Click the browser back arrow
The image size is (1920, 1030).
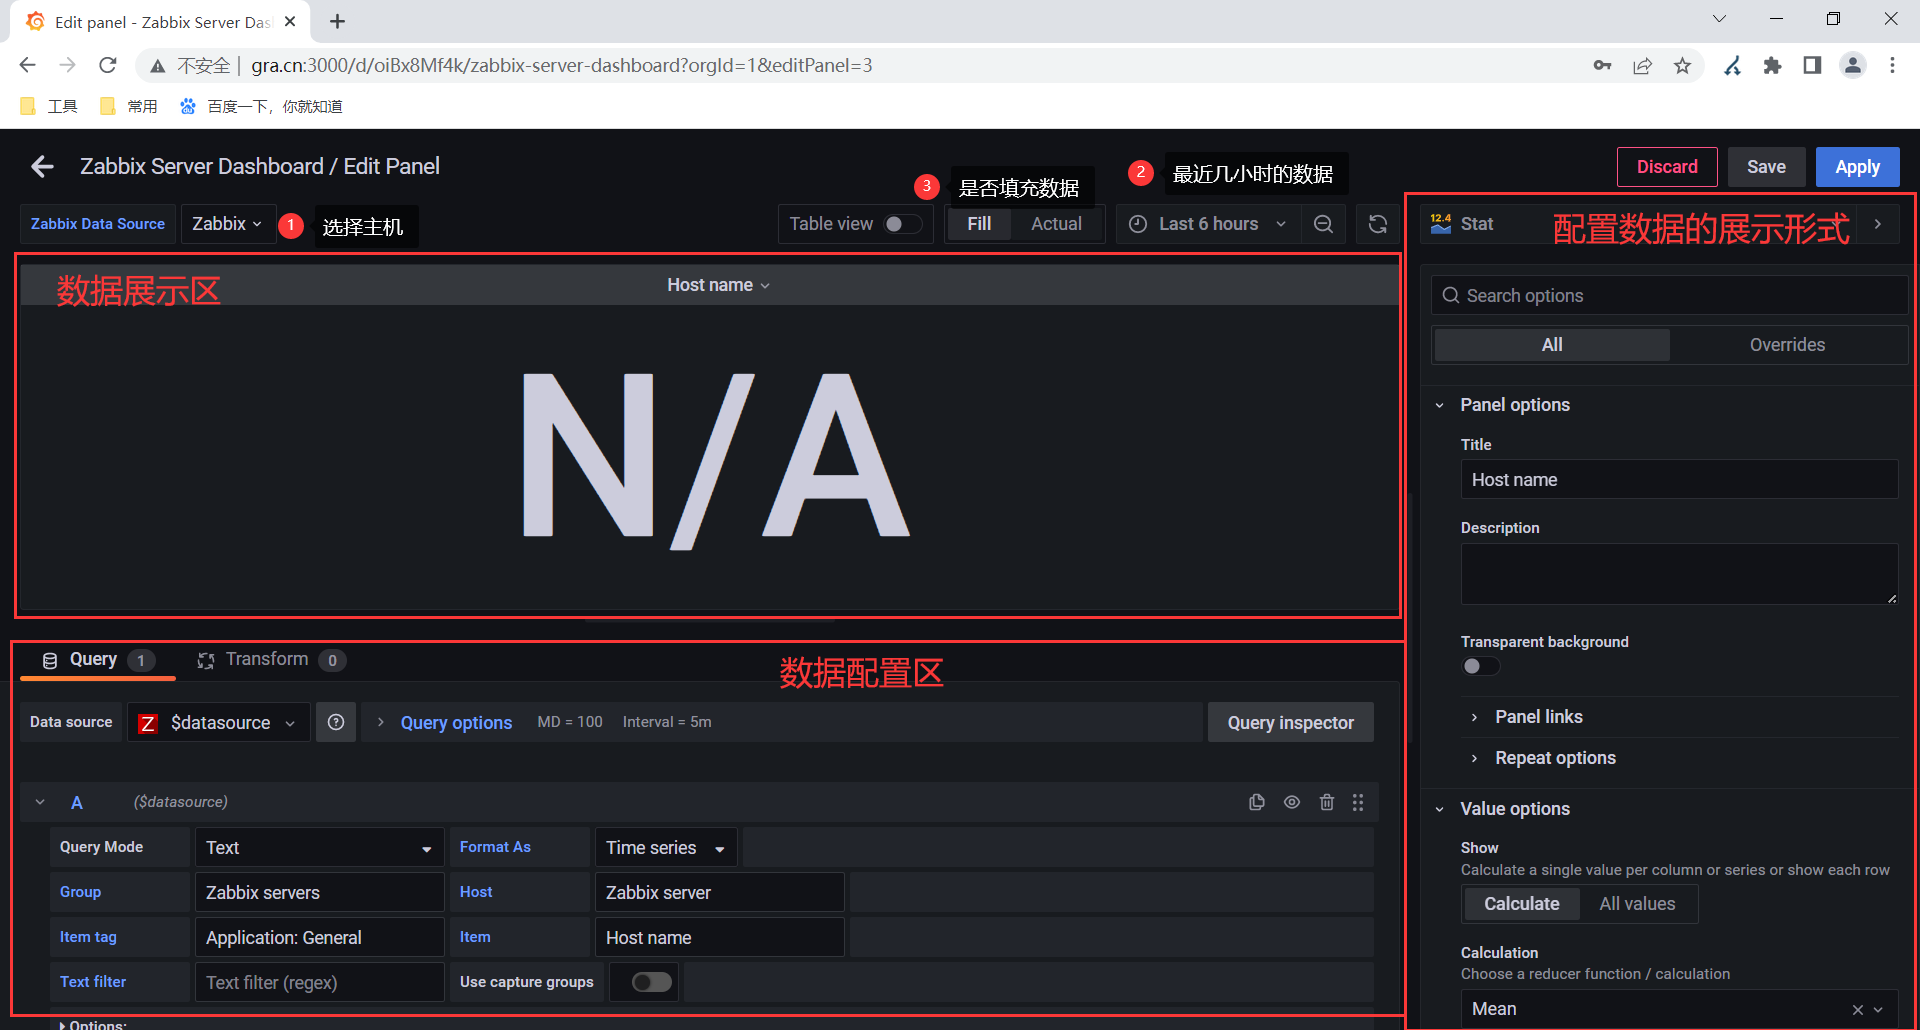click(x=27, y=66)
